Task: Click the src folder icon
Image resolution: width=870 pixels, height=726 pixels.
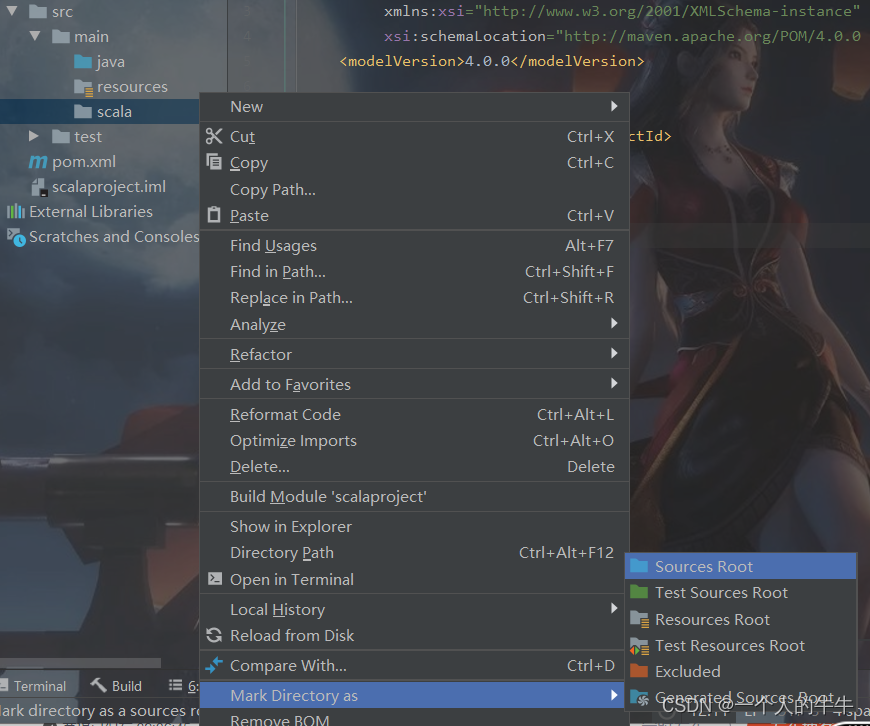Action: tap(38, 12)
